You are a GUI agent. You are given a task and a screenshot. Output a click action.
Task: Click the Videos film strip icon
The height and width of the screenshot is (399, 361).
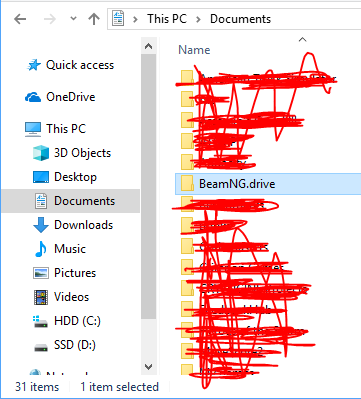[41, 297]
